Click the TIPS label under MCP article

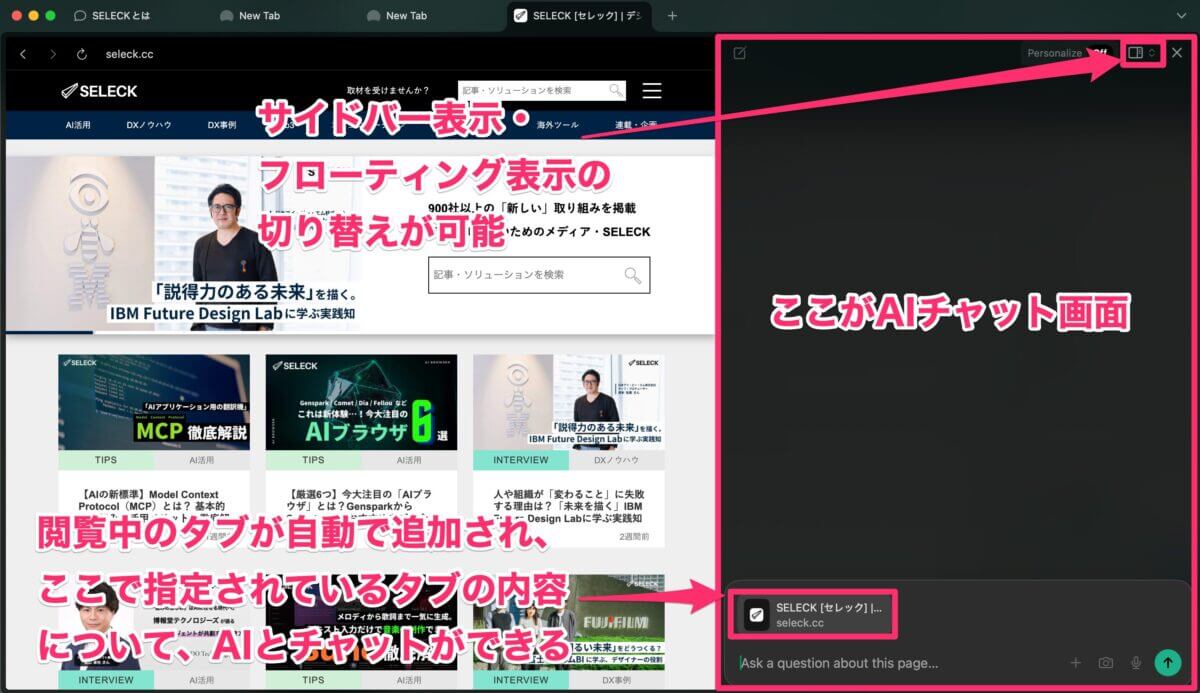tap(106, 460)
